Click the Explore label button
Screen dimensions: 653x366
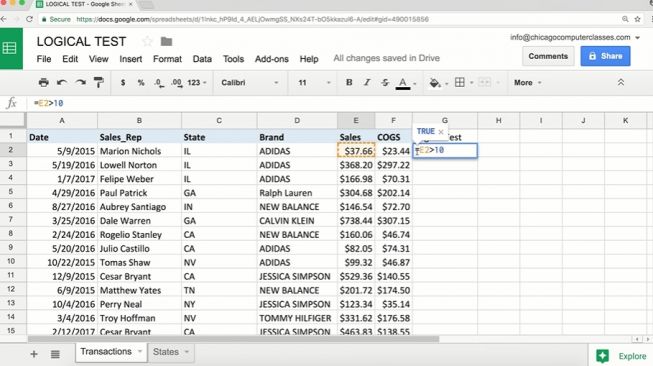click(632, 356)
